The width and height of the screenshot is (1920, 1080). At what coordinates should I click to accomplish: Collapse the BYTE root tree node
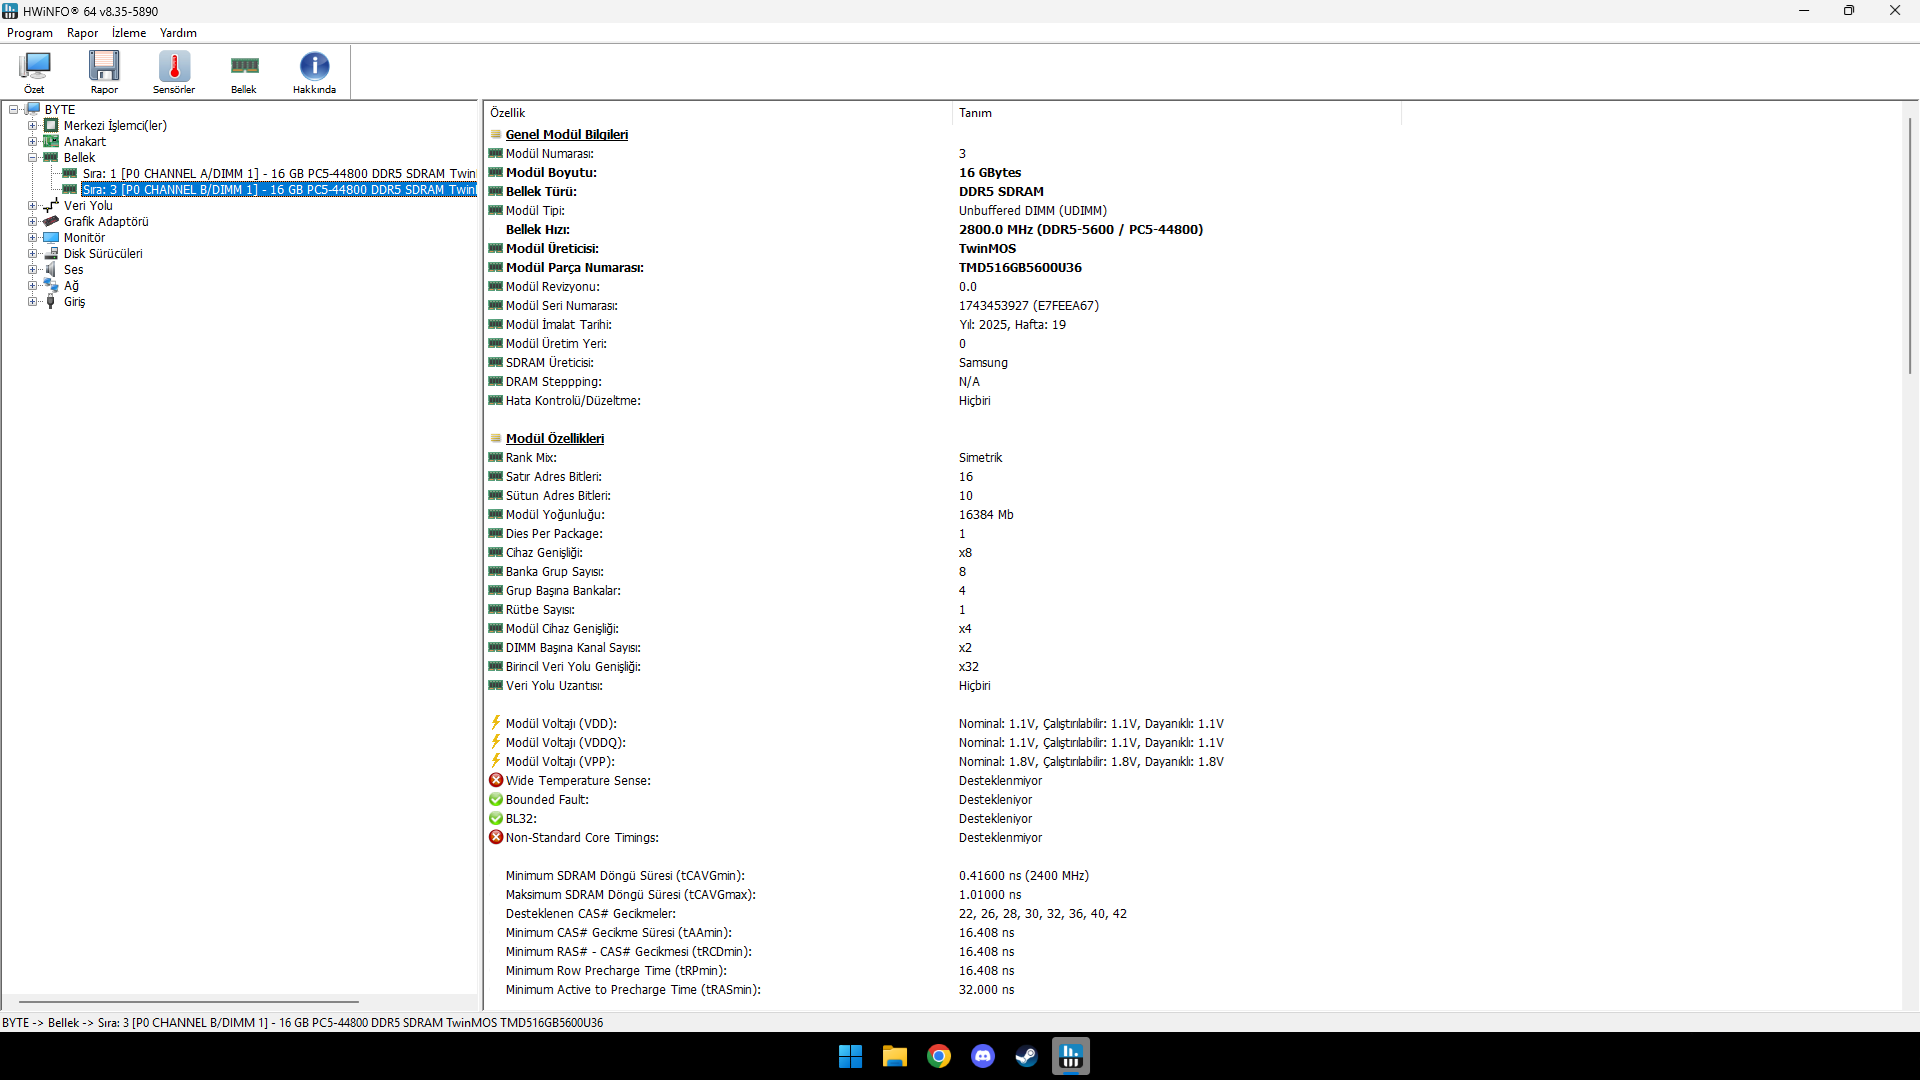(x=14, y=110)
